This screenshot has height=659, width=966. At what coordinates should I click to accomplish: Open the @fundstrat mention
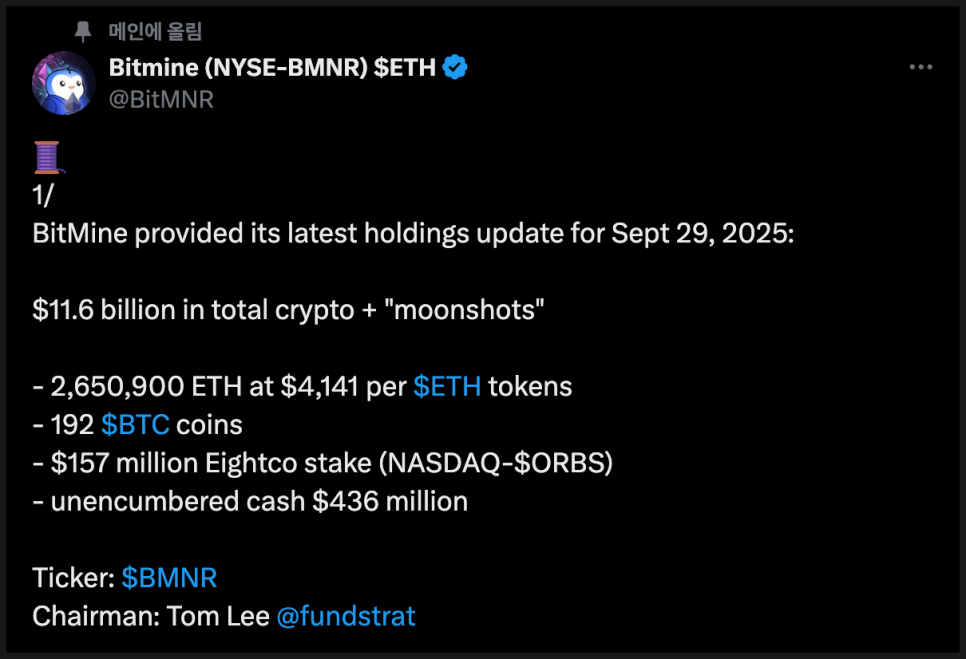pyautogui.click(x=346, y=617)
